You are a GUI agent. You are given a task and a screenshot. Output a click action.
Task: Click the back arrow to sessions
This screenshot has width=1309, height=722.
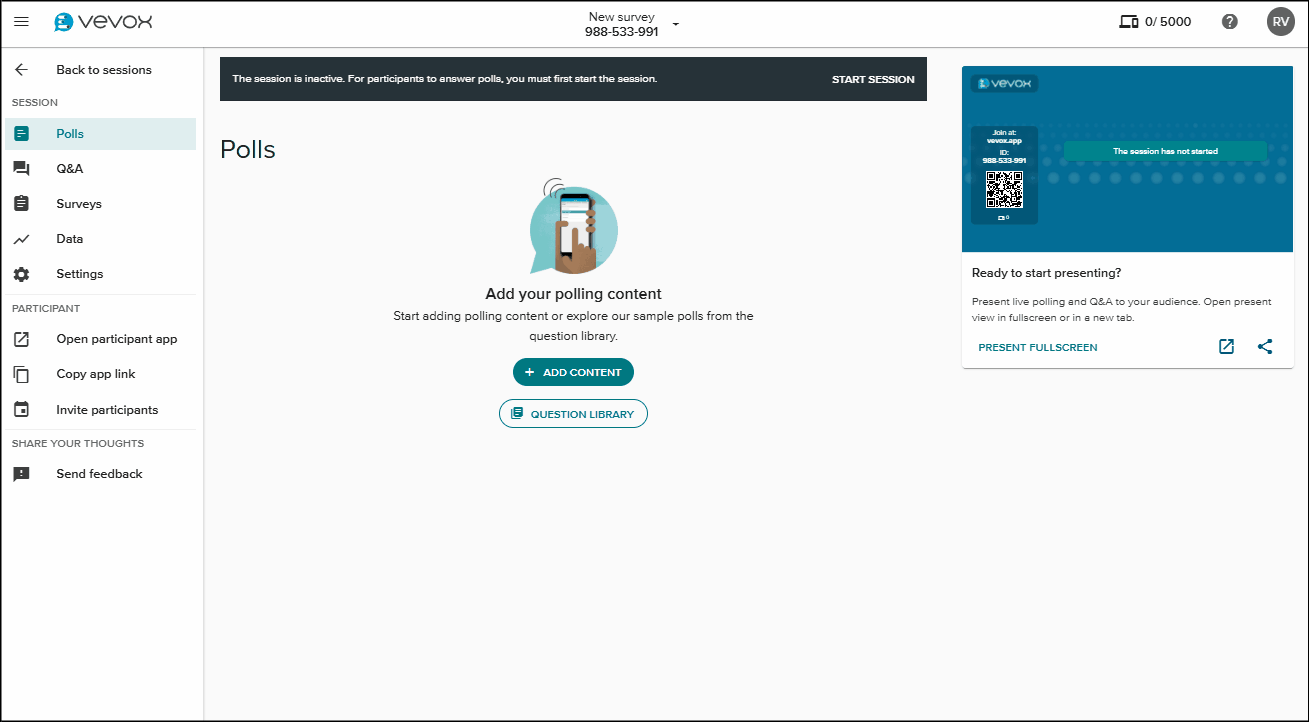(22, 69)
